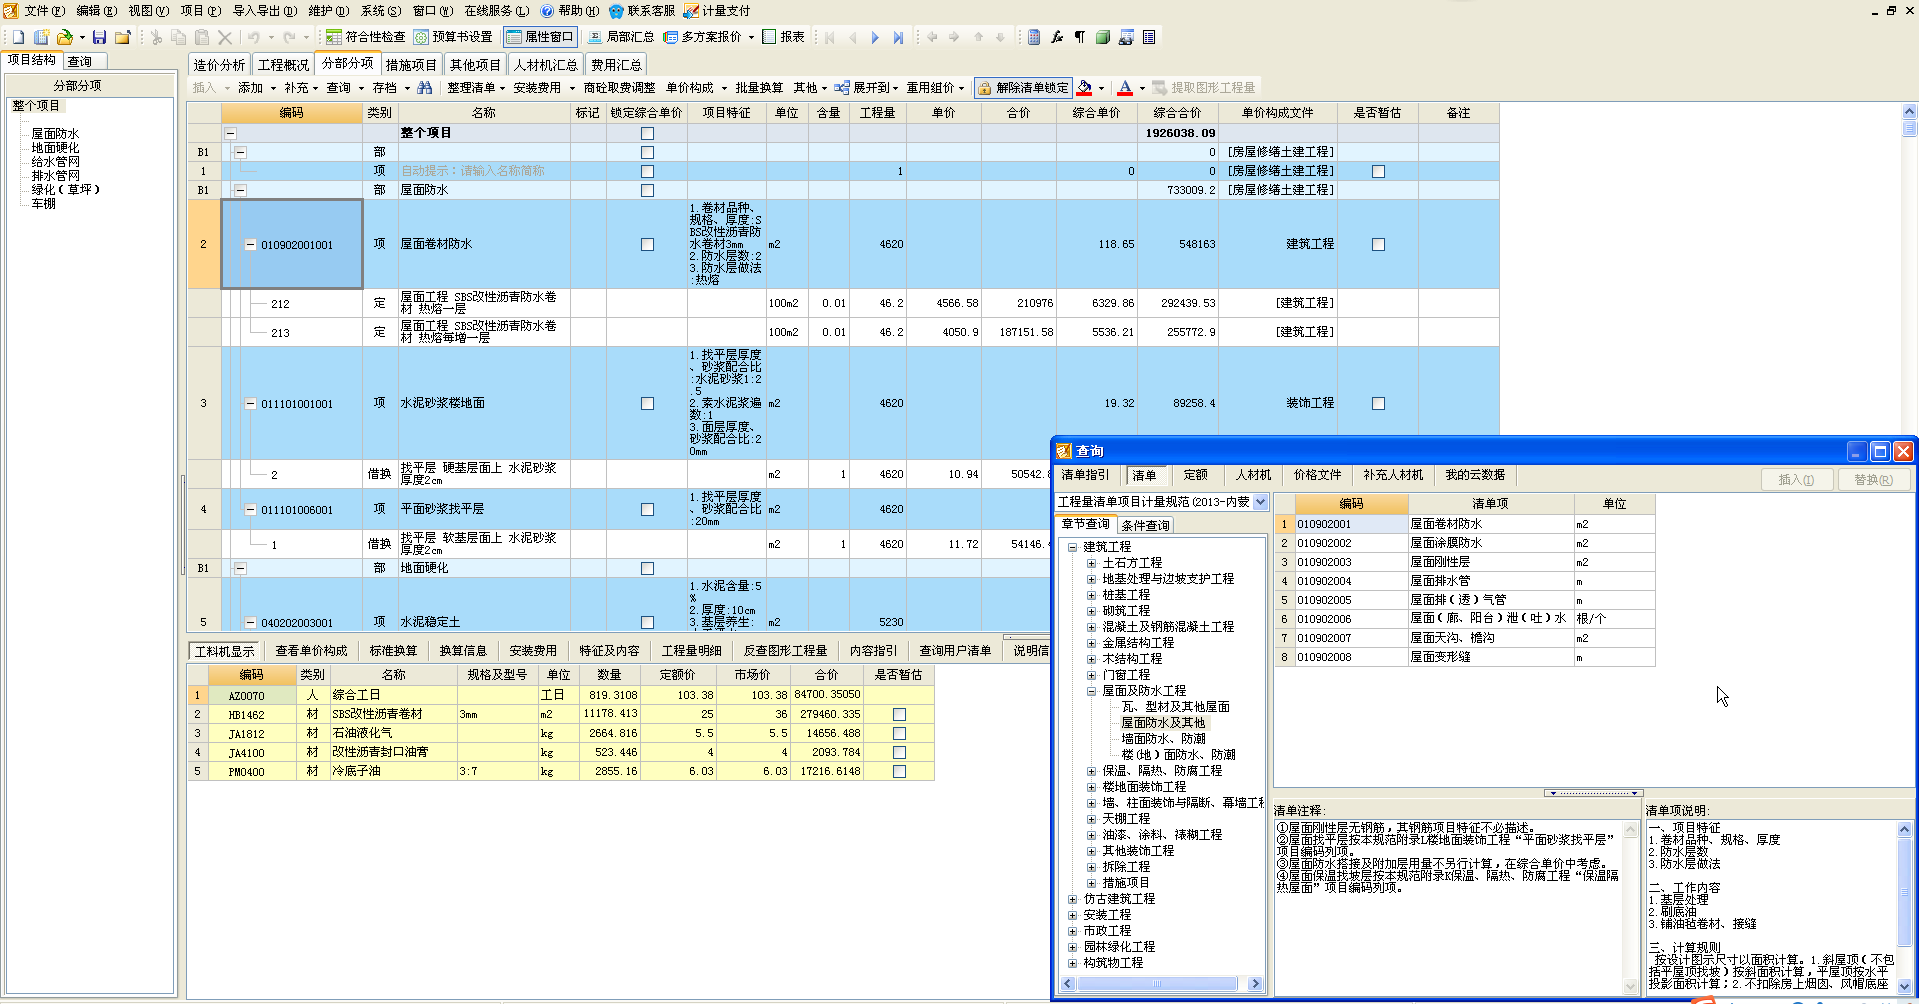Open 预算书设置 budget settings
Screen dimensions: 1919x1004
pos(453,37)
